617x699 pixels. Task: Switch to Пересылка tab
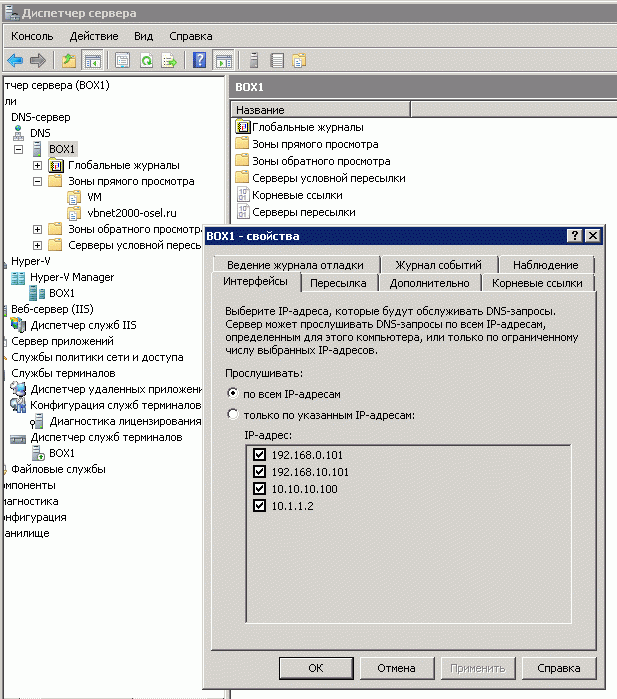click(338, 283)
